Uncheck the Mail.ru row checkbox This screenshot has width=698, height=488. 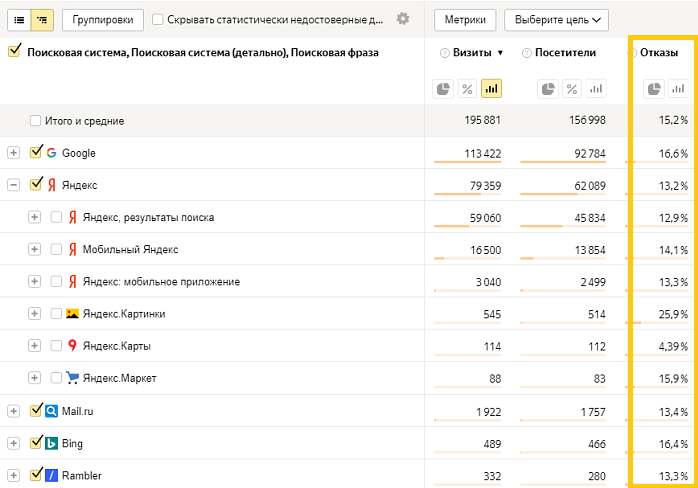(x=36, y=410)
